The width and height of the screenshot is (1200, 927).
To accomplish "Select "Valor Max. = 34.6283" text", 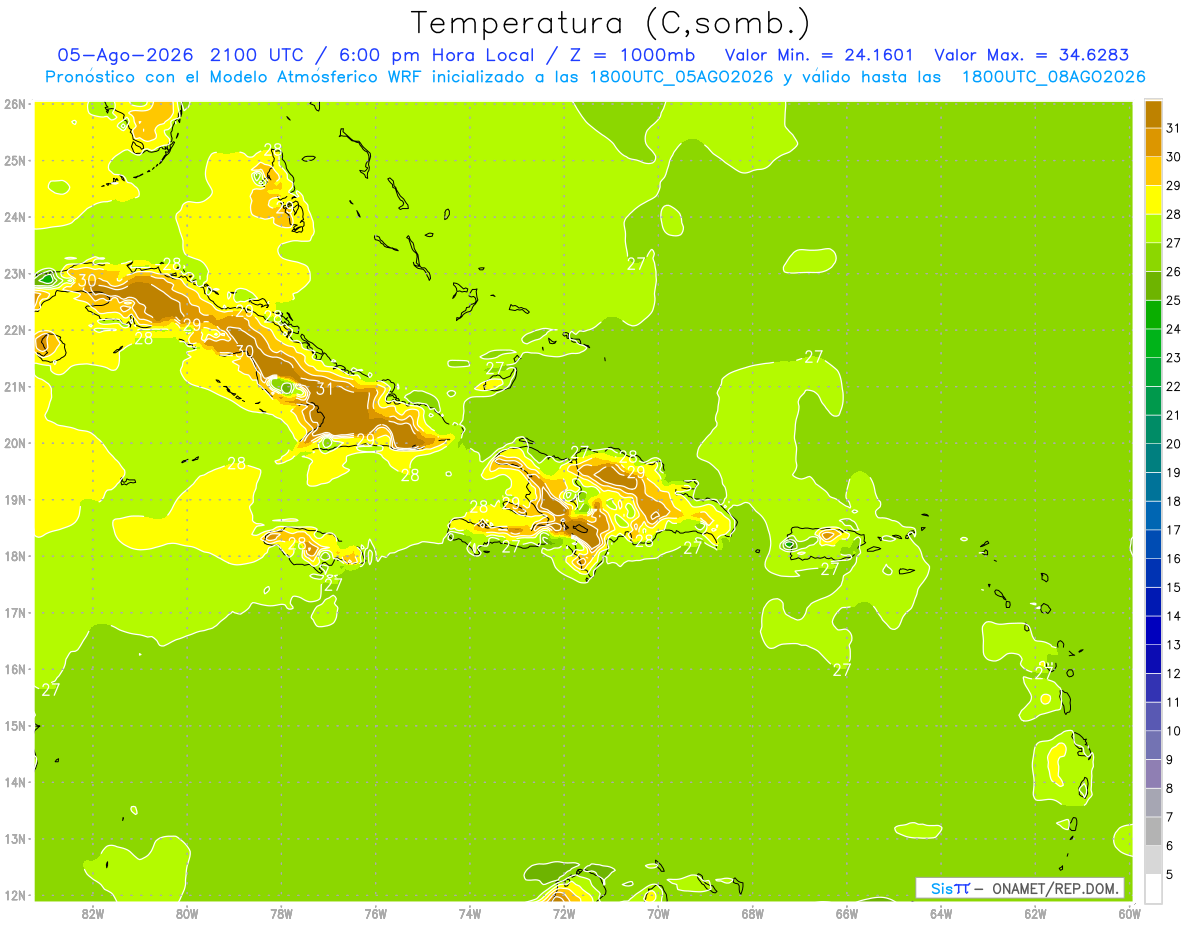I will point(1031,55).
